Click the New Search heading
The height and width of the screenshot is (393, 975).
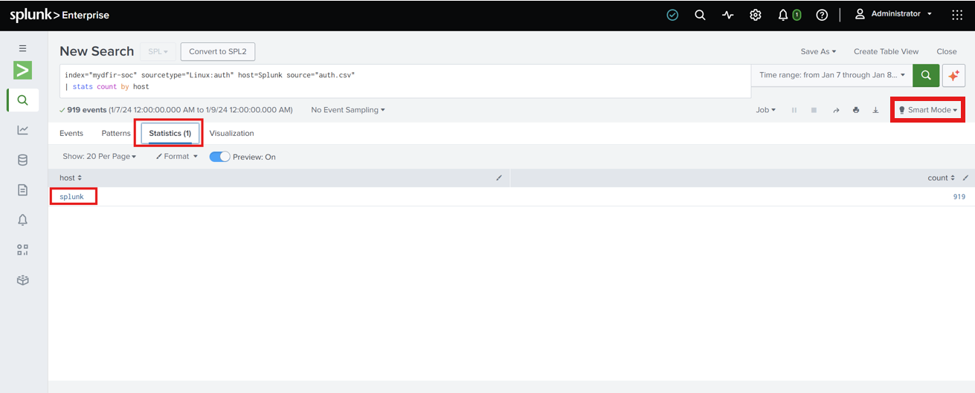pos(97,51)
